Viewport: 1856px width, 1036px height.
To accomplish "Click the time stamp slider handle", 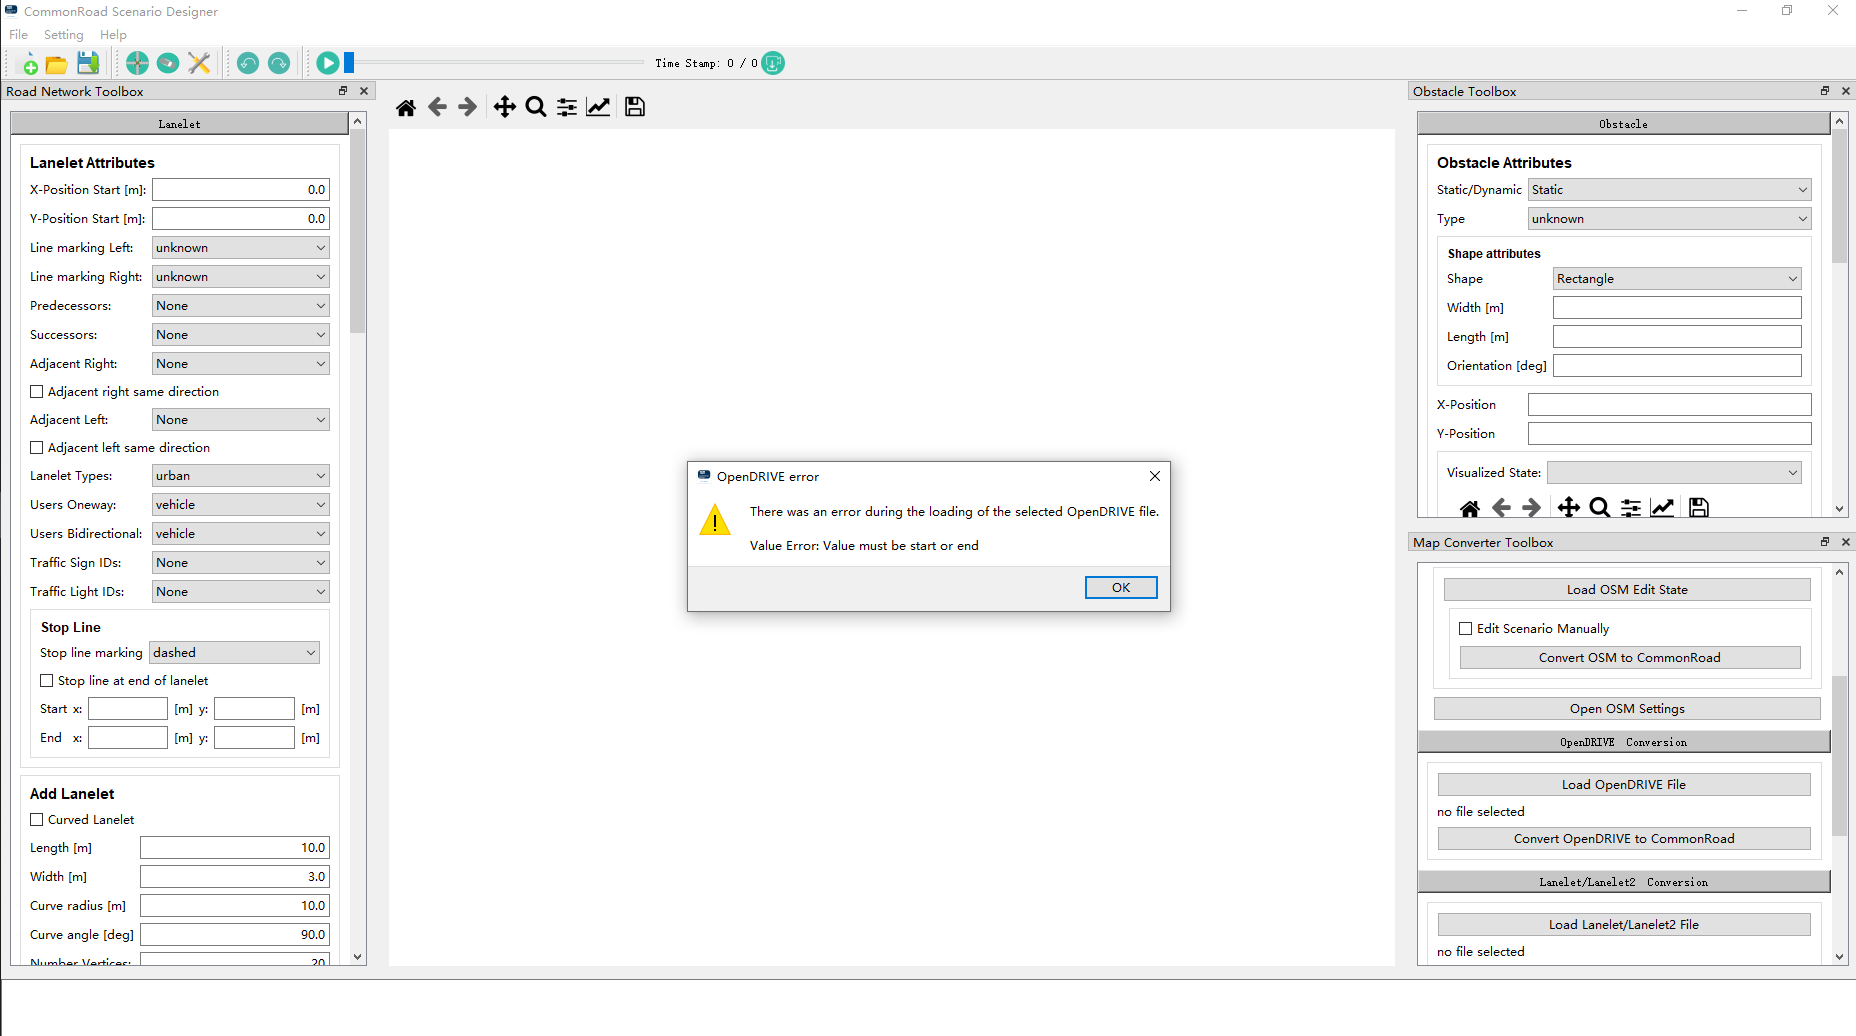I will pos(349,64).
